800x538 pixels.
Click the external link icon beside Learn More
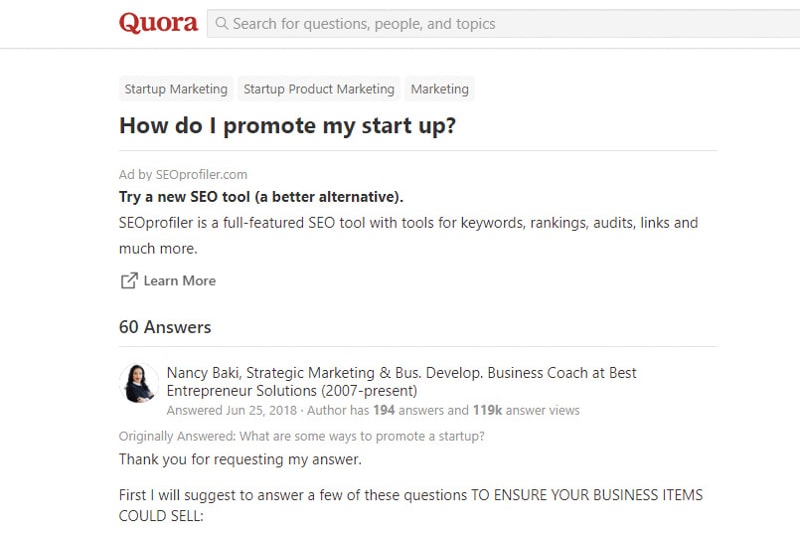pyautogui.click(x=129, y=280)
